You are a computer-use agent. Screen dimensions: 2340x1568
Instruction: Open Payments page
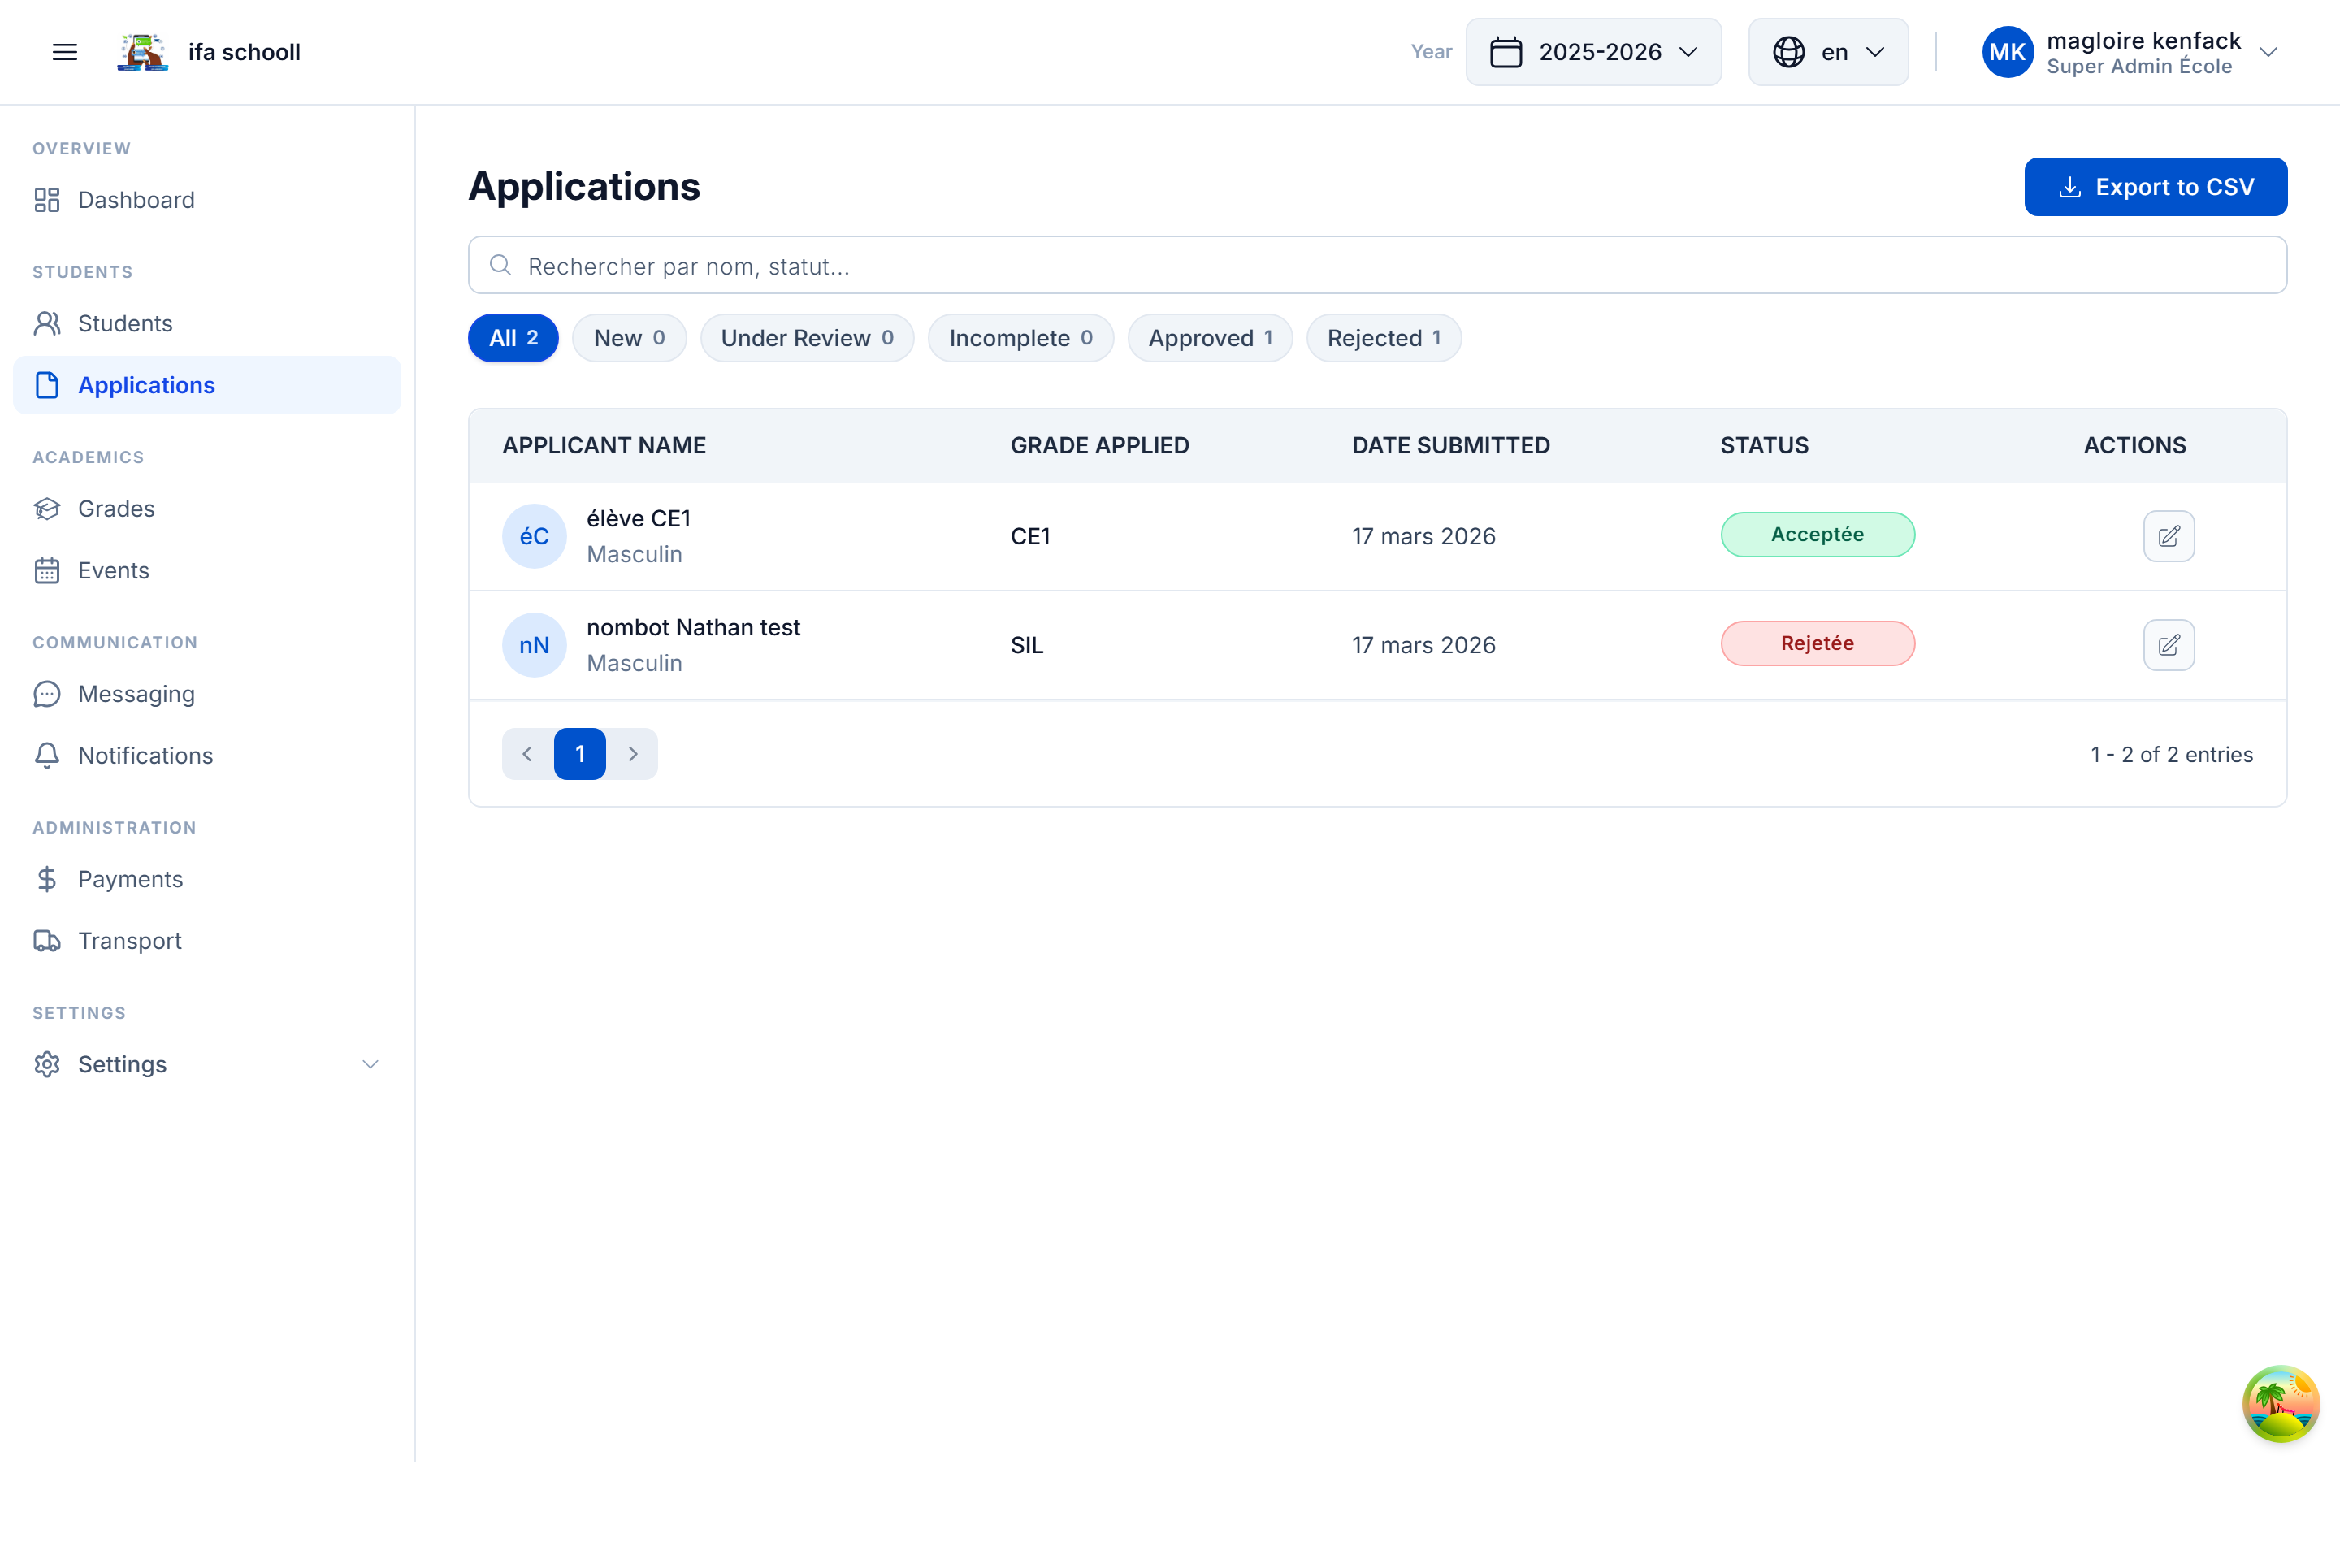tap(130, 879)
